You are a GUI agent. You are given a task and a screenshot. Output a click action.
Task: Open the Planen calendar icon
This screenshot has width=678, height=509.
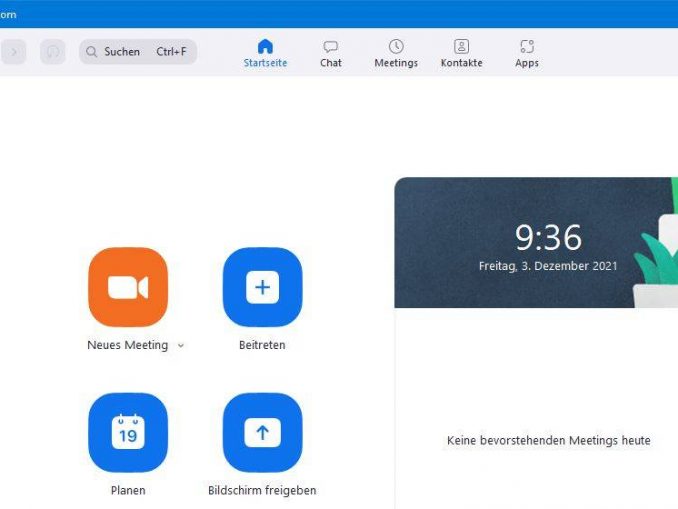click(x=128, y=432)
